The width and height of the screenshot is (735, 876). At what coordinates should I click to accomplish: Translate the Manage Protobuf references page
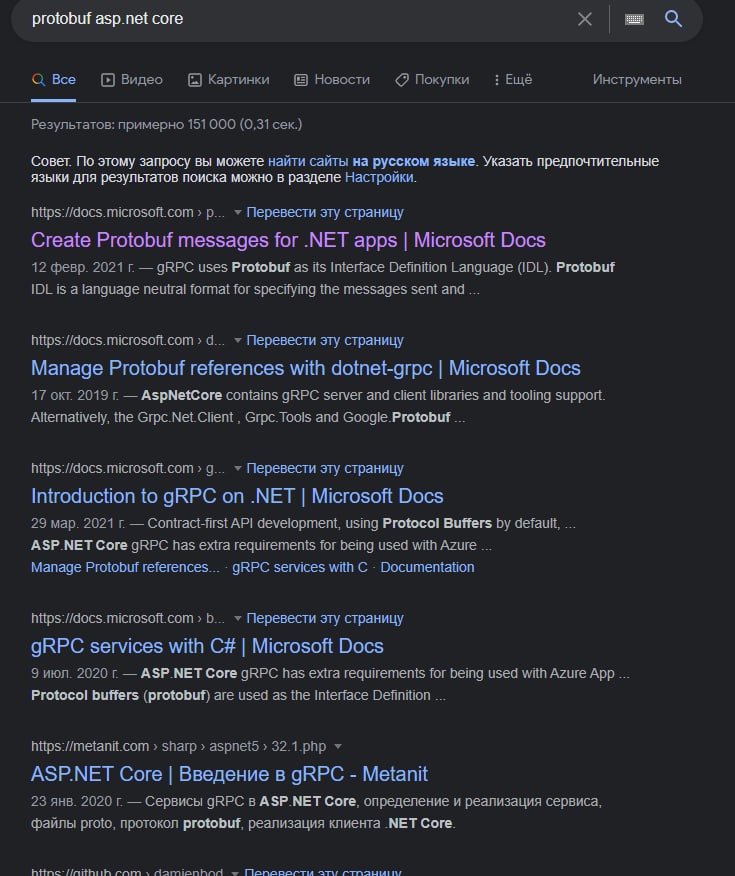coord(325,340)
